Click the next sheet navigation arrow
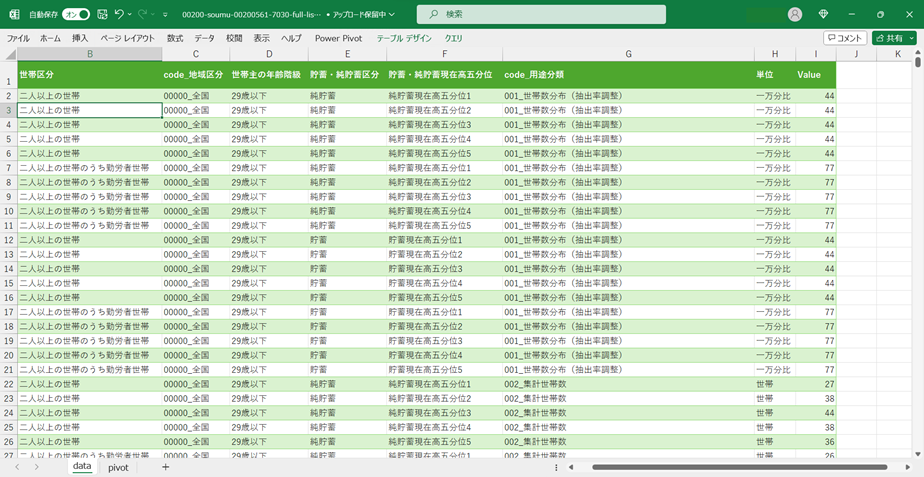The width and height of the screenshot is (924, 477). [x=37, y=467]
